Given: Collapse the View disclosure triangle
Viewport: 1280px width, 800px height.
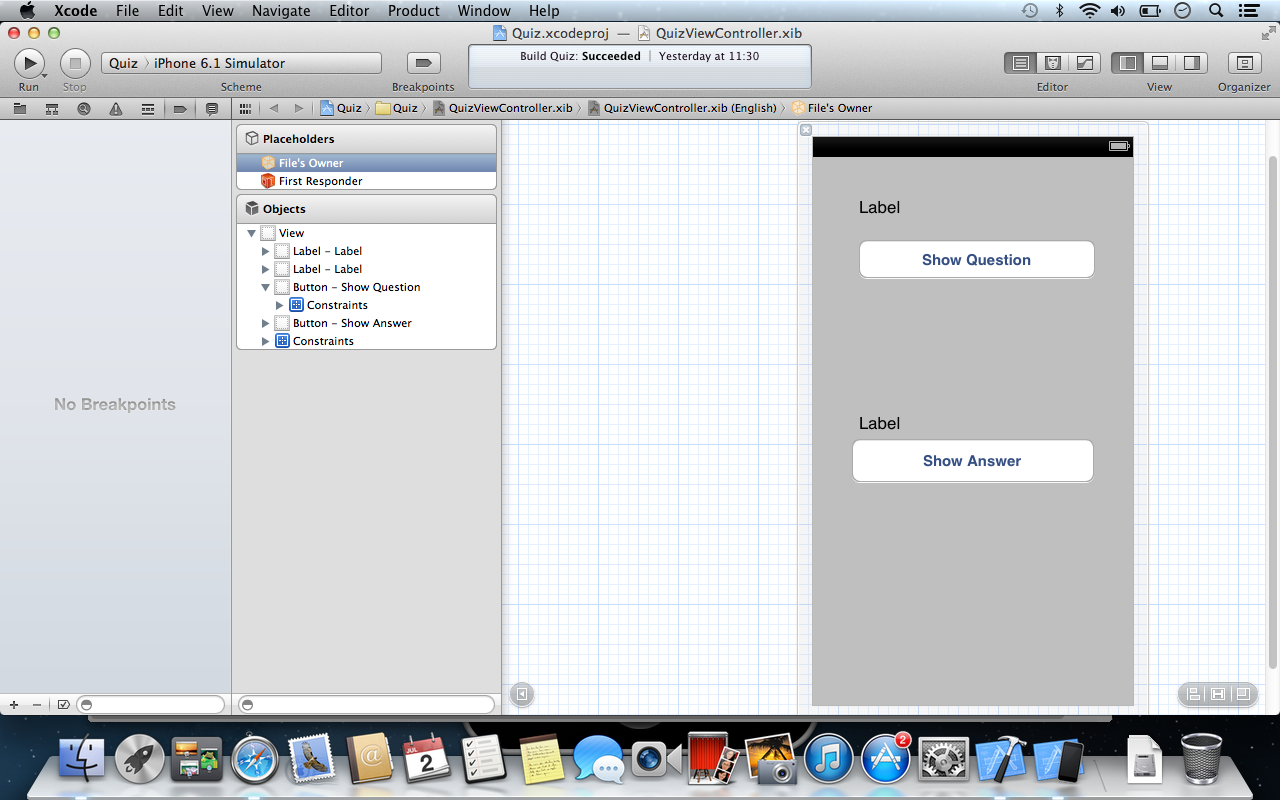Looking at the screenshot, I should [251, 233].
